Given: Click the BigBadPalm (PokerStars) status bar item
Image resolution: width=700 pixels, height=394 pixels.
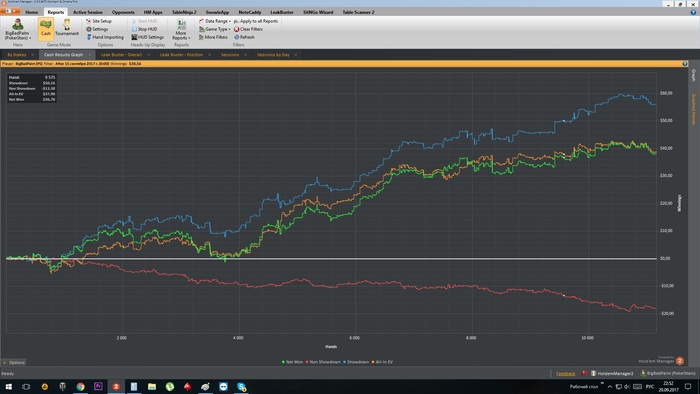Looking at the screenshot, I should click(668, 373).
